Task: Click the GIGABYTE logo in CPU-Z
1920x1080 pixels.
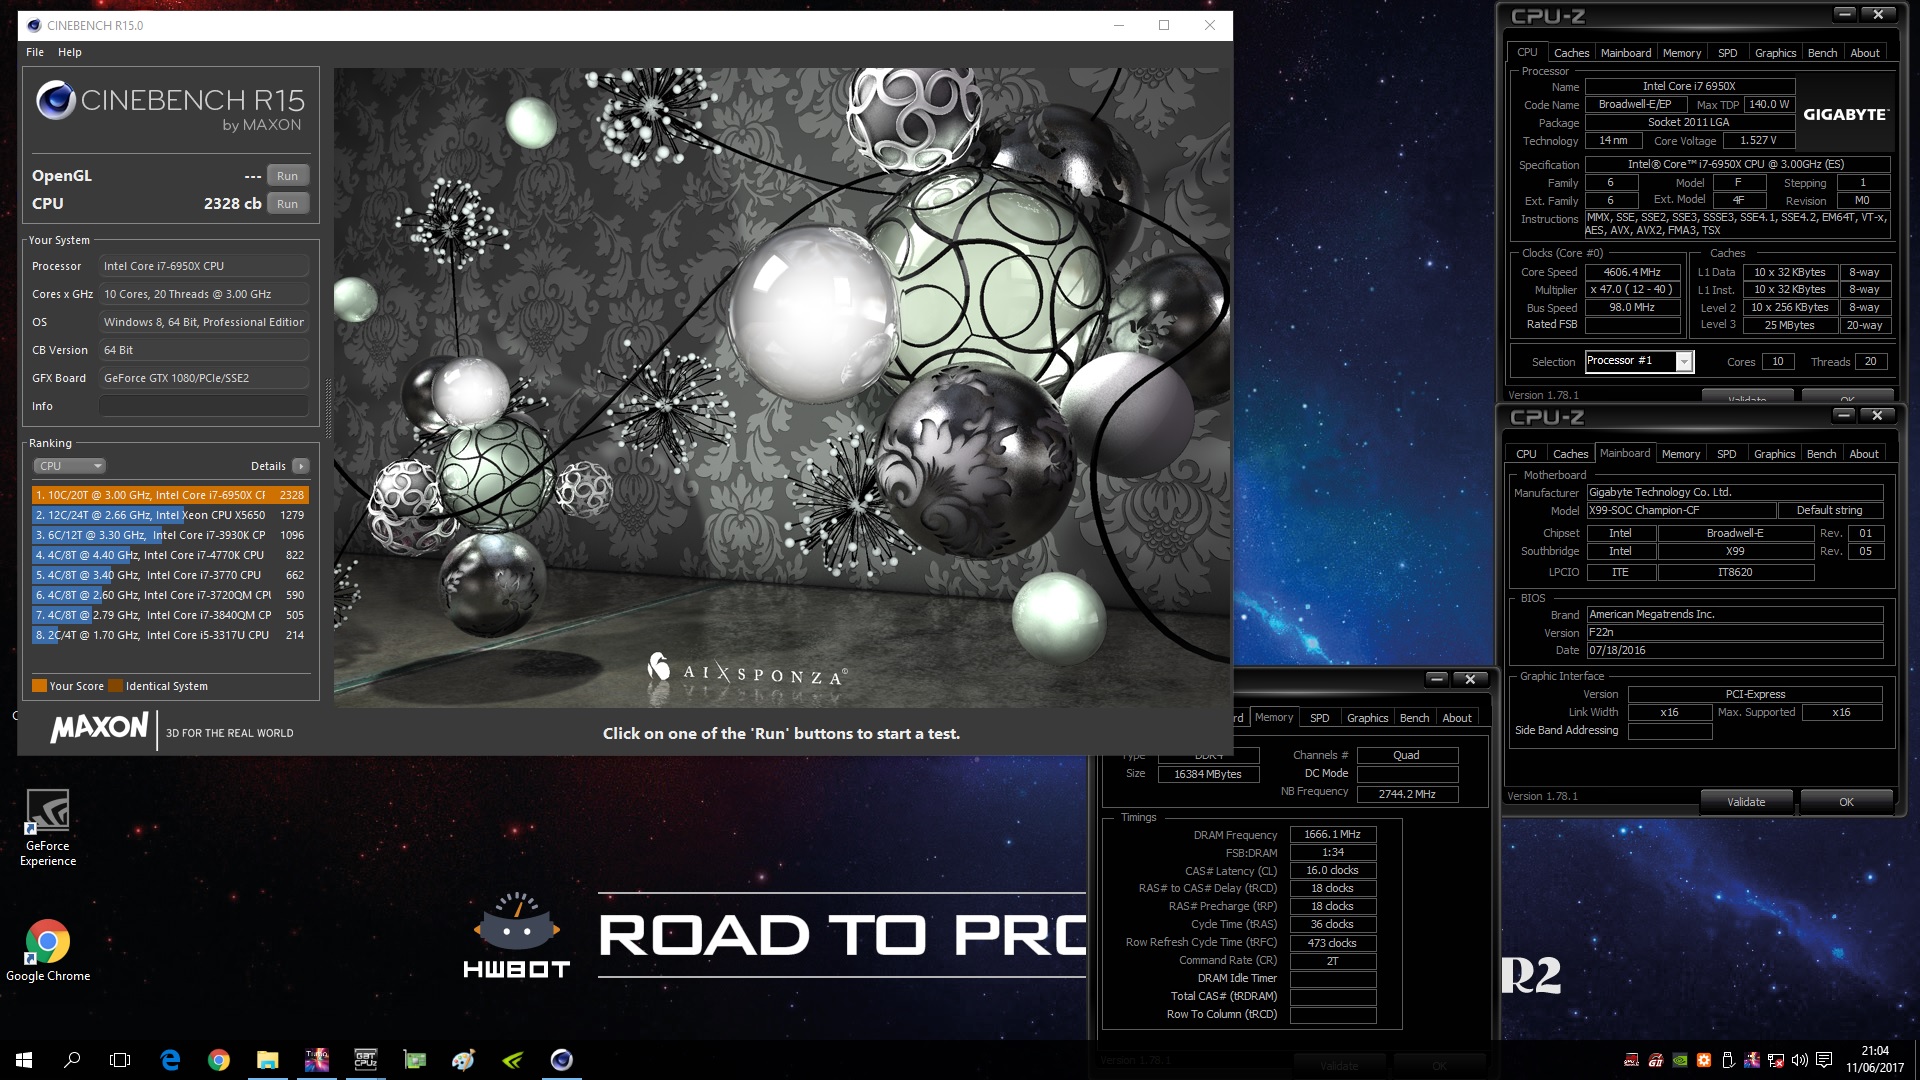Action: [x=1845, y=115]
